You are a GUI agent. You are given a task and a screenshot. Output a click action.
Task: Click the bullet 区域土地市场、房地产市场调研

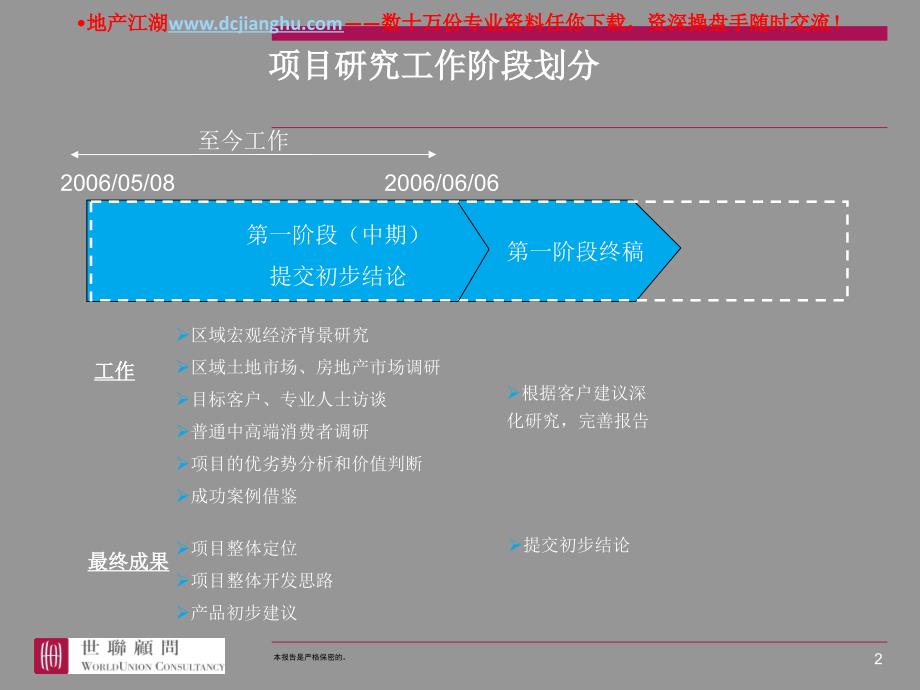[309, 367]
